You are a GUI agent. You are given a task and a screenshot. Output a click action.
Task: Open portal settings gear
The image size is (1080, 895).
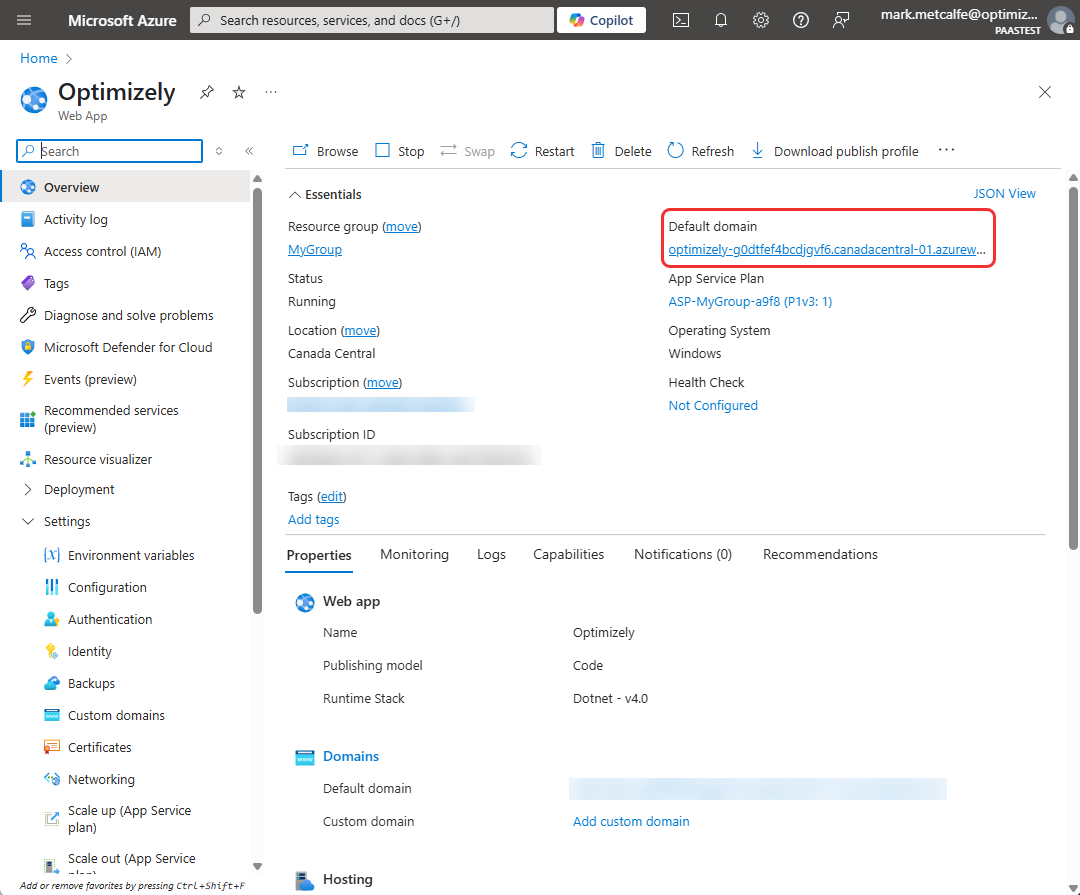760,20
